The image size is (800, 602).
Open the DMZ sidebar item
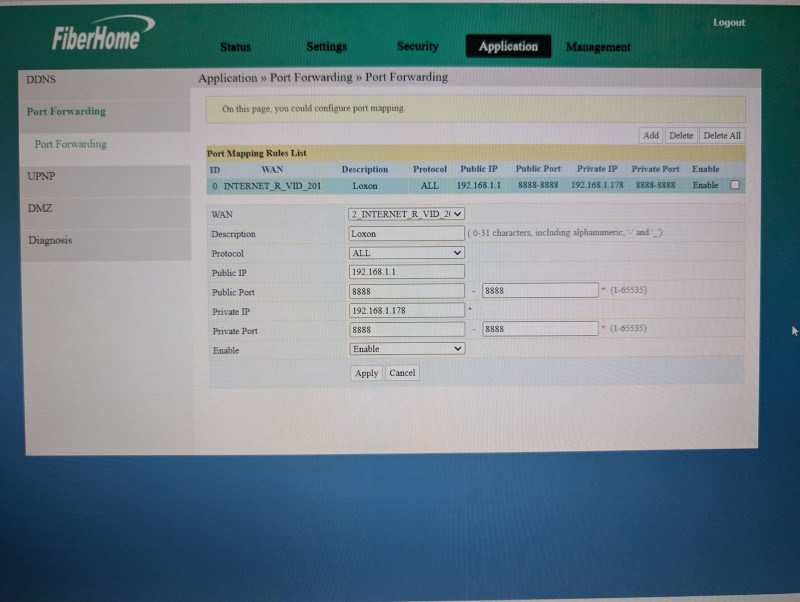point(40,208)
